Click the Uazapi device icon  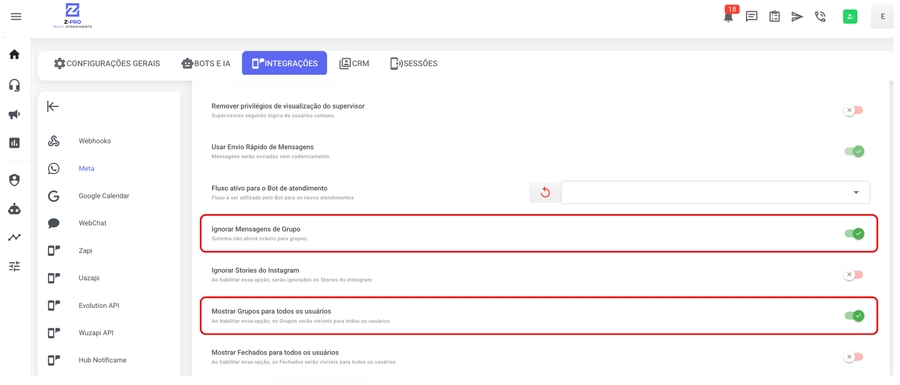53,278
